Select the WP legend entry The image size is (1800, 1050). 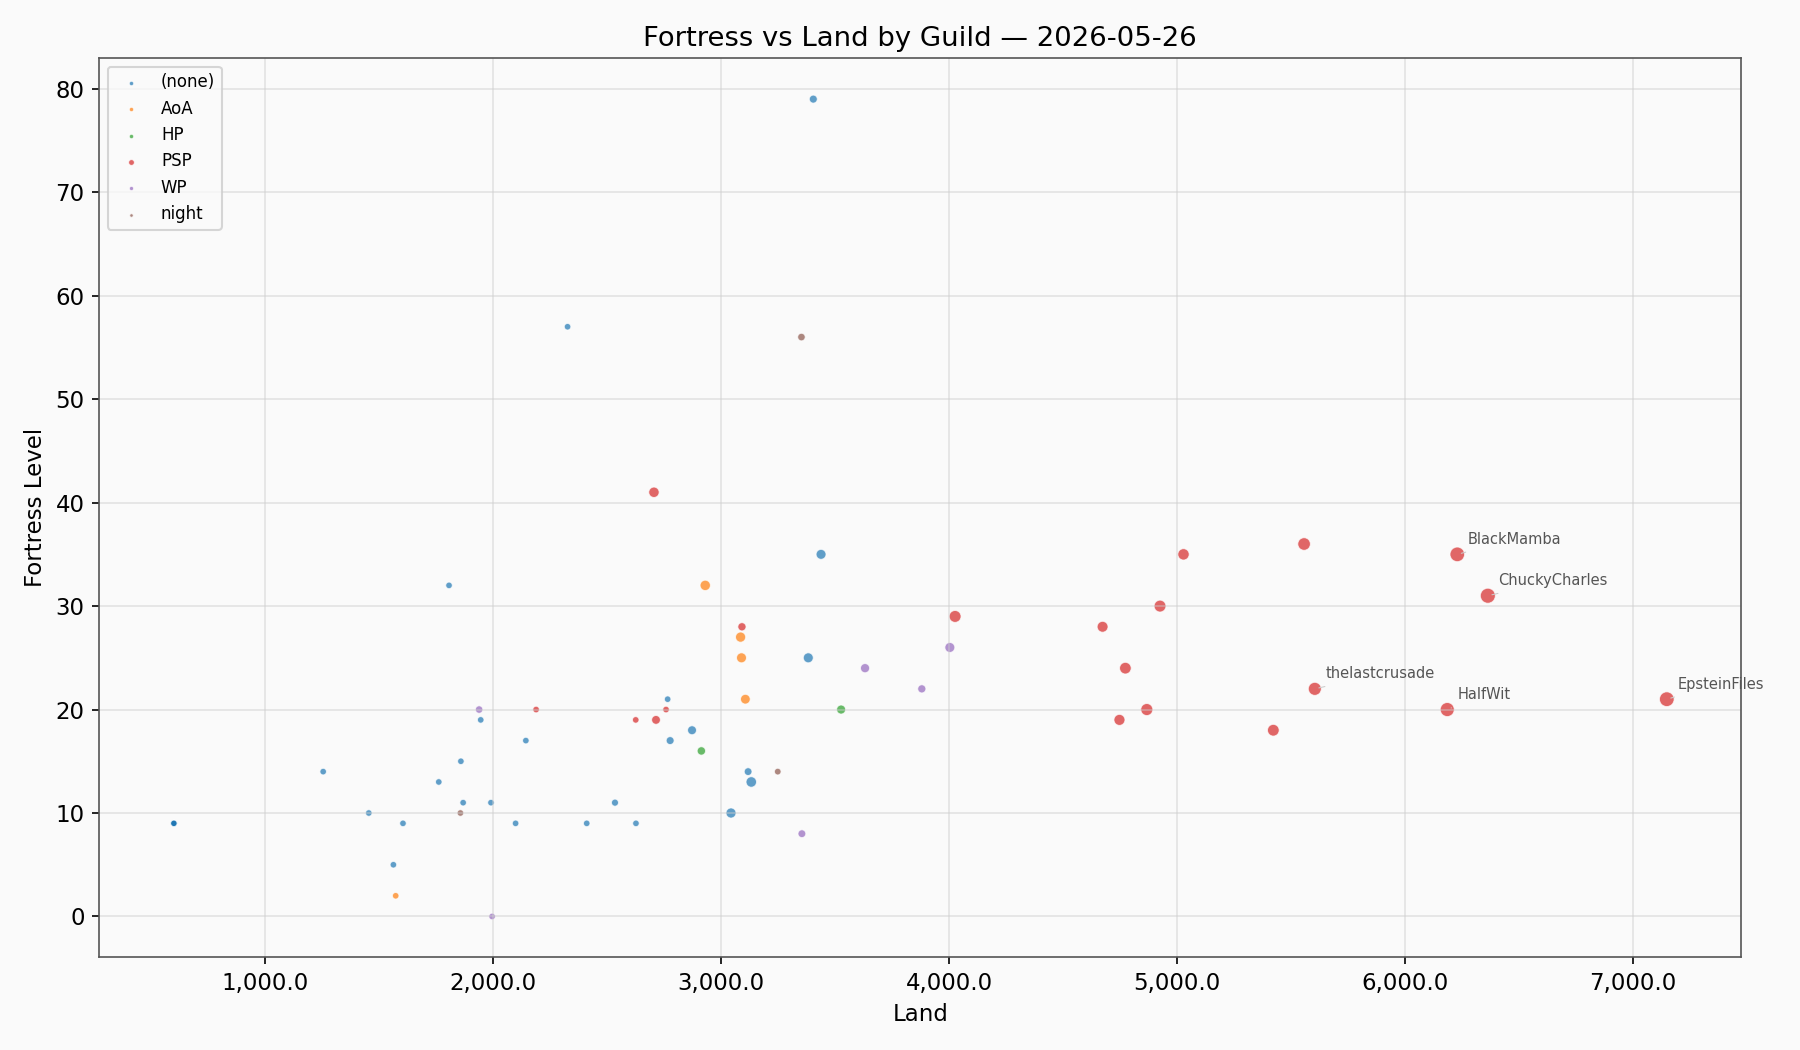click(173, 187)
